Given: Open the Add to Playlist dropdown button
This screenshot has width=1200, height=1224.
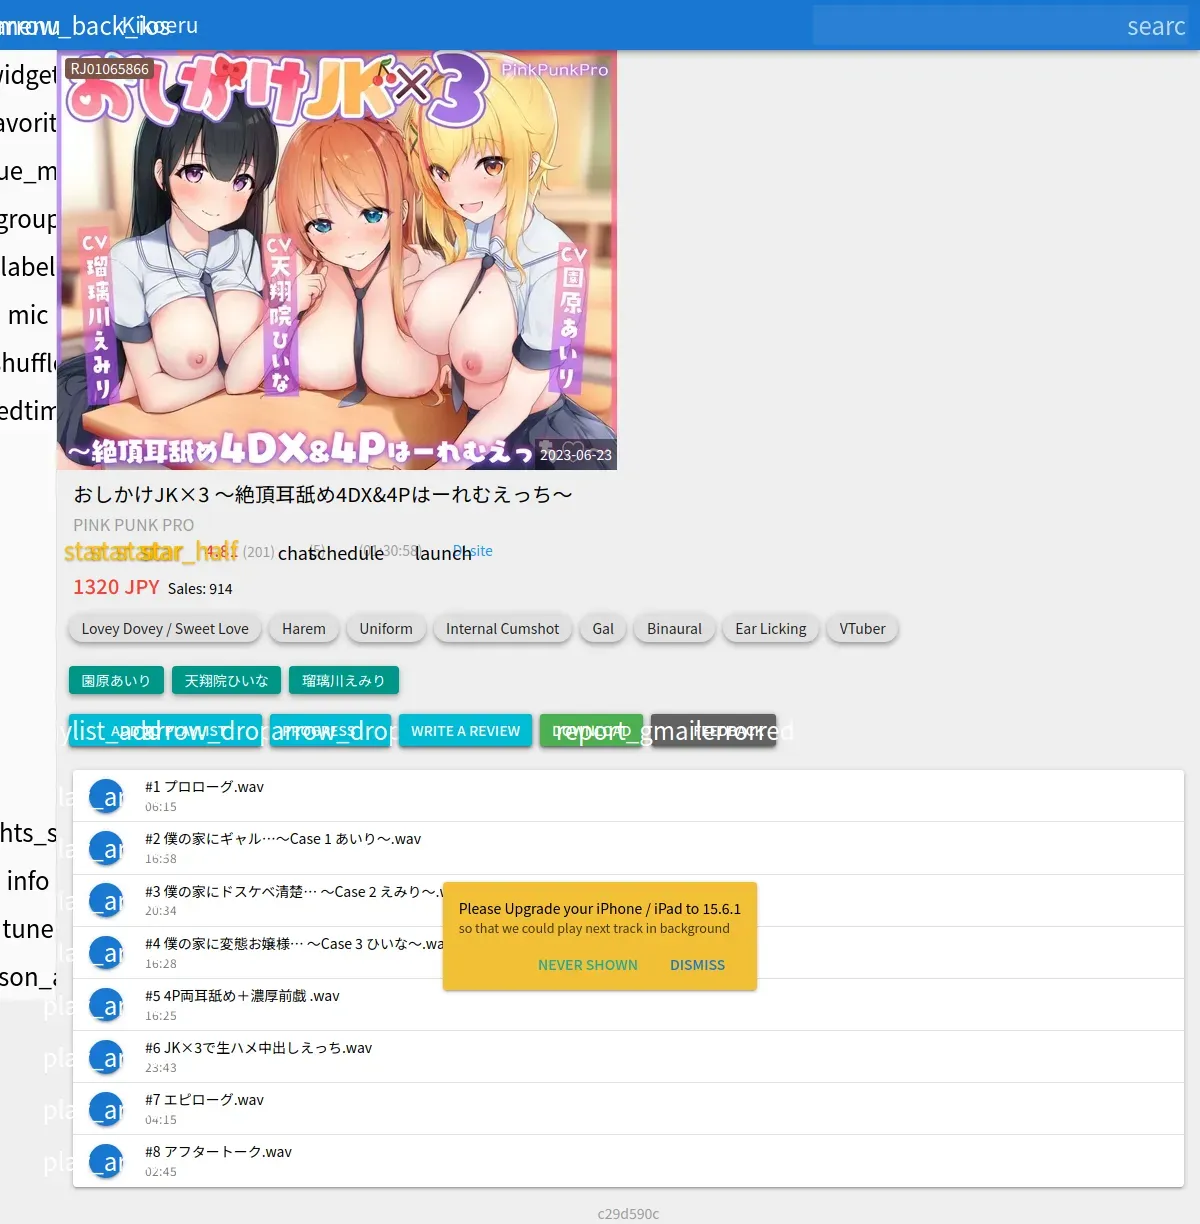Looking at the screenshot, I should (165, 731).
